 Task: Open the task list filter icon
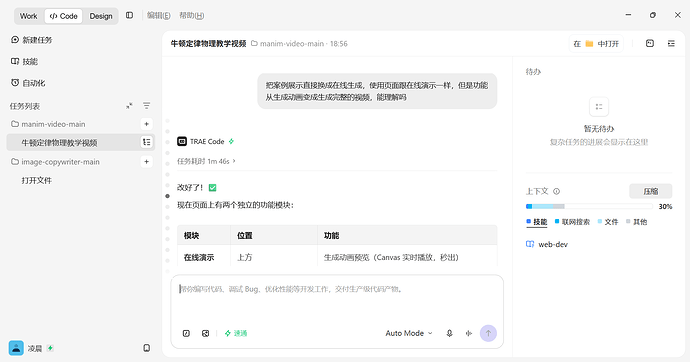(147, 106)
